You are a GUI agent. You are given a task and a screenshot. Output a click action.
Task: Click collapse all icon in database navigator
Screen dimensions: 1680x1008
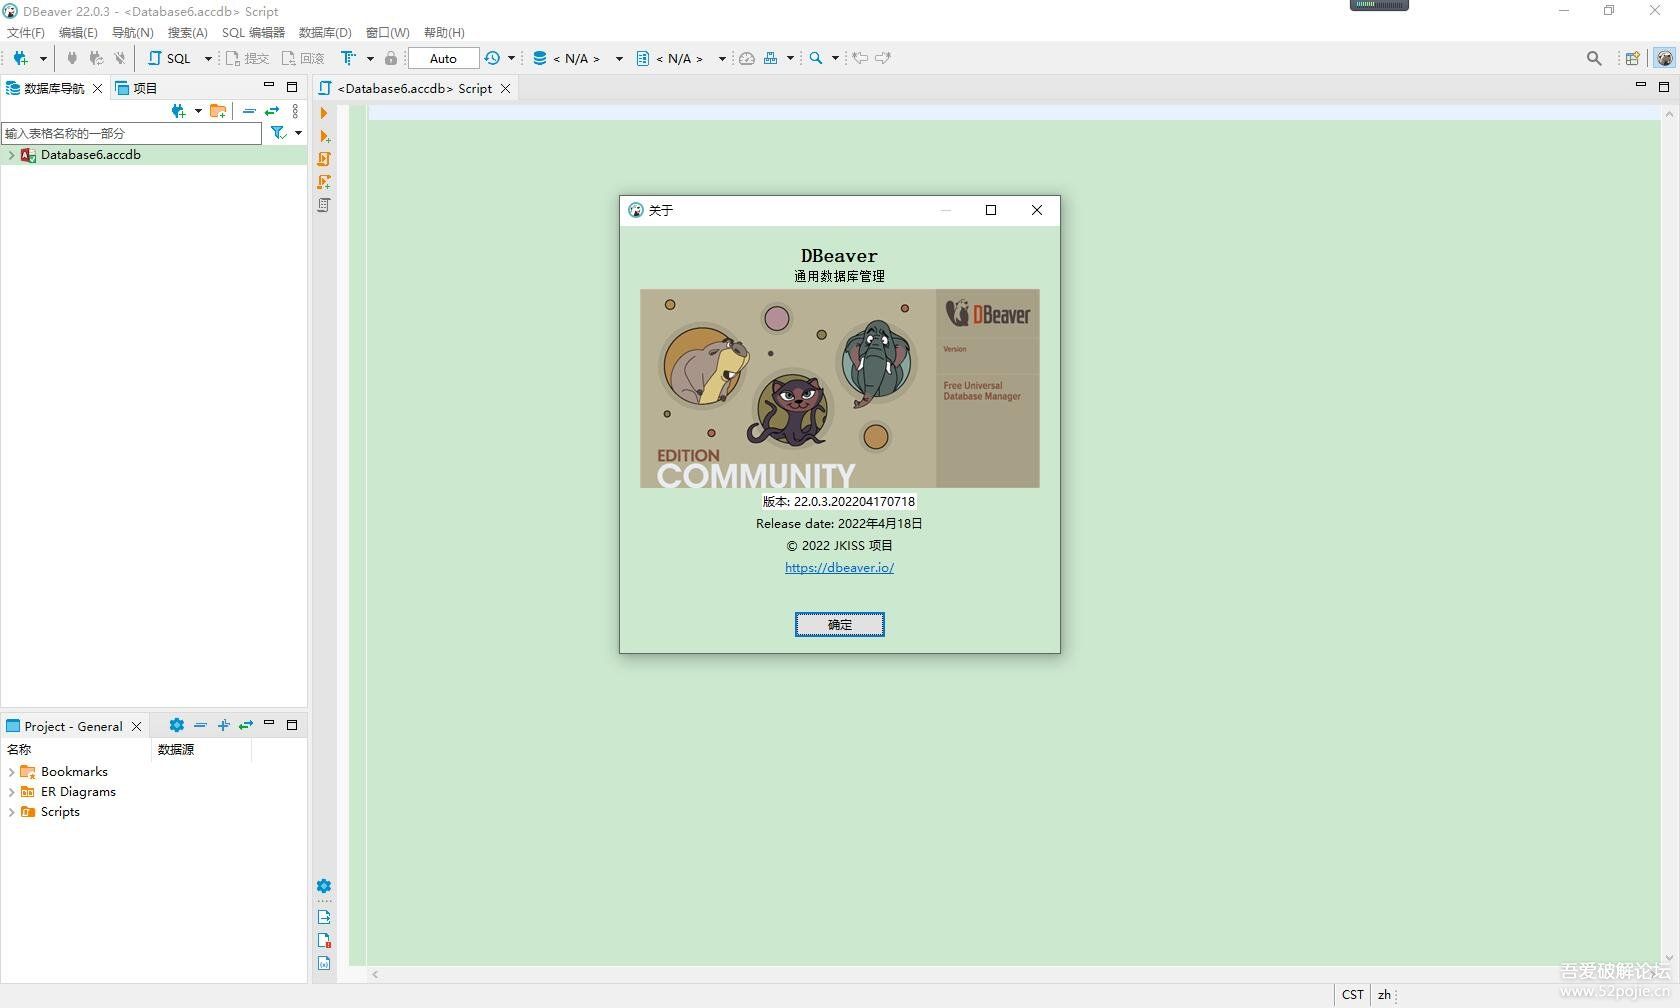(249, 111)
